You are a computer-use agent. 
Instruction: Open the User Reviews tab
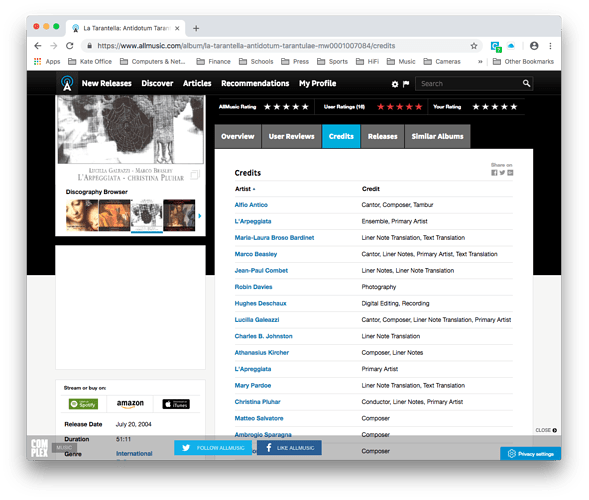[291, 136]
